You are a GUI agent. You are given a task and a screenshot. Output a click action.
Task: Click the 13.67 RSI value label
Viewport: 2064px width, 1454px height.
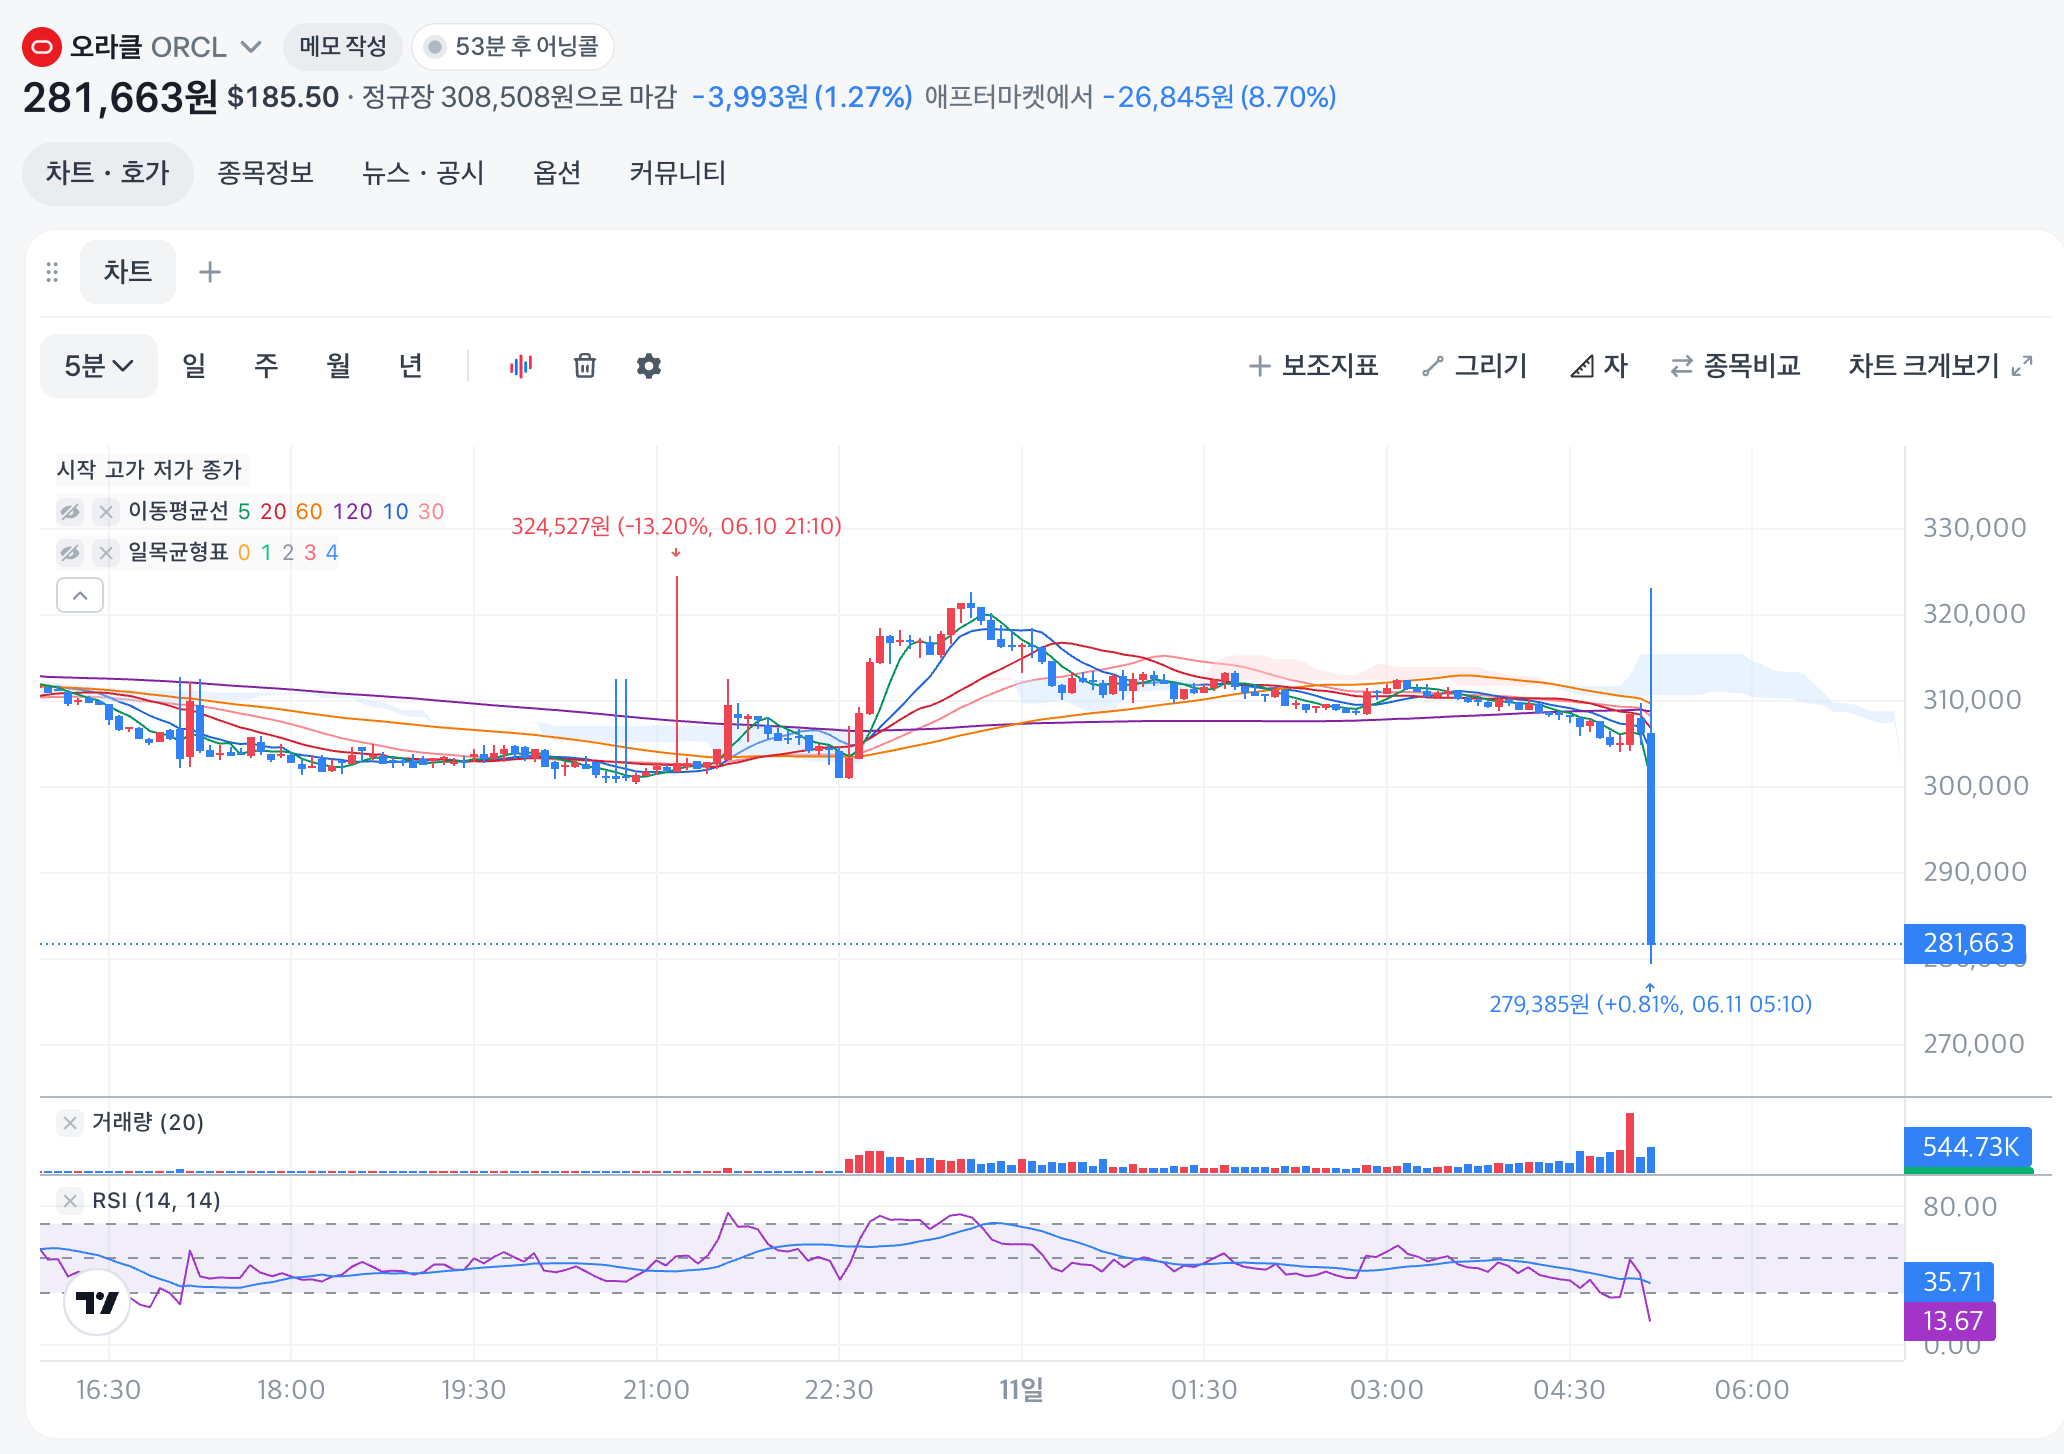pos(1950,1321)
